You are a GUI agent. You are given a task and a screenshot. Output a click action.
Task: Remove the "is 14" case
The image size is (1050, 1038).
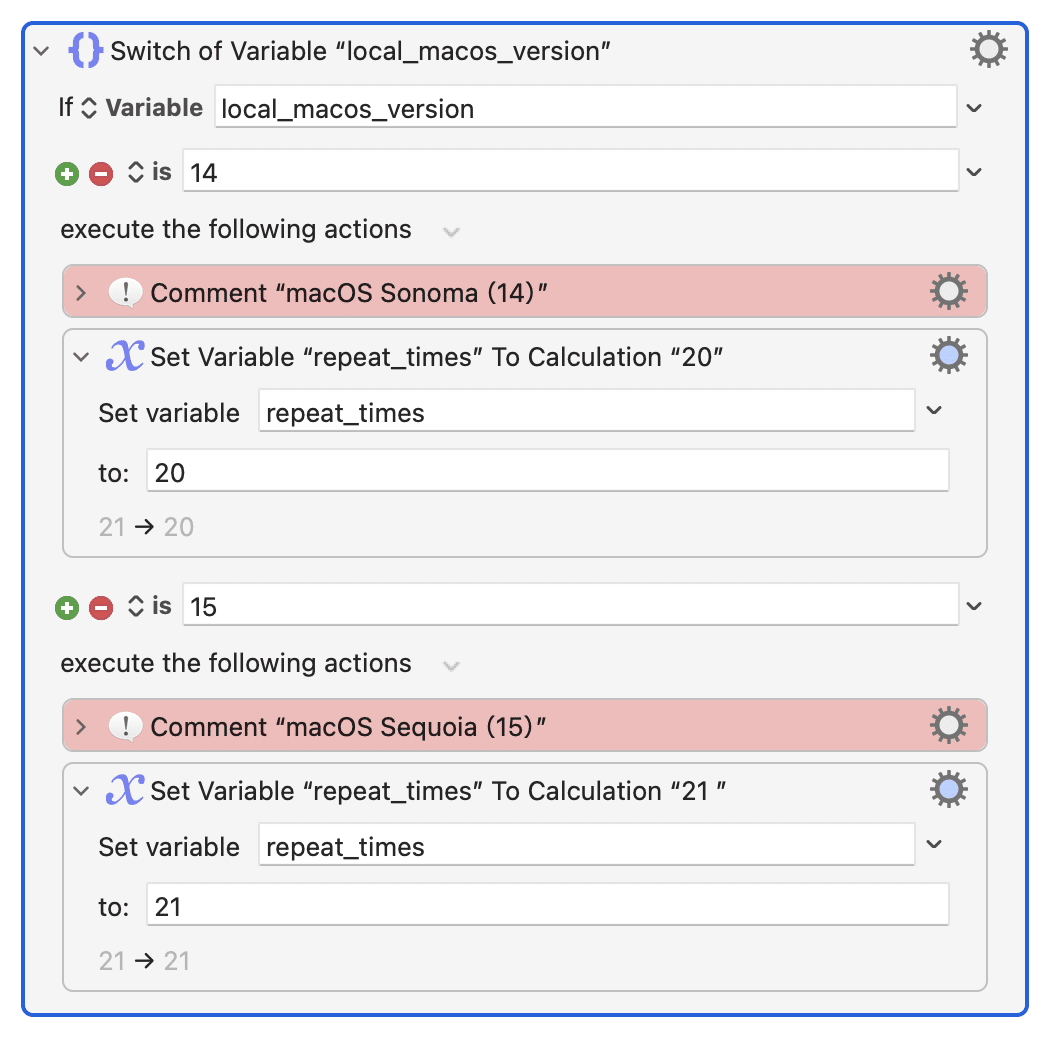[x=101, y=174]
